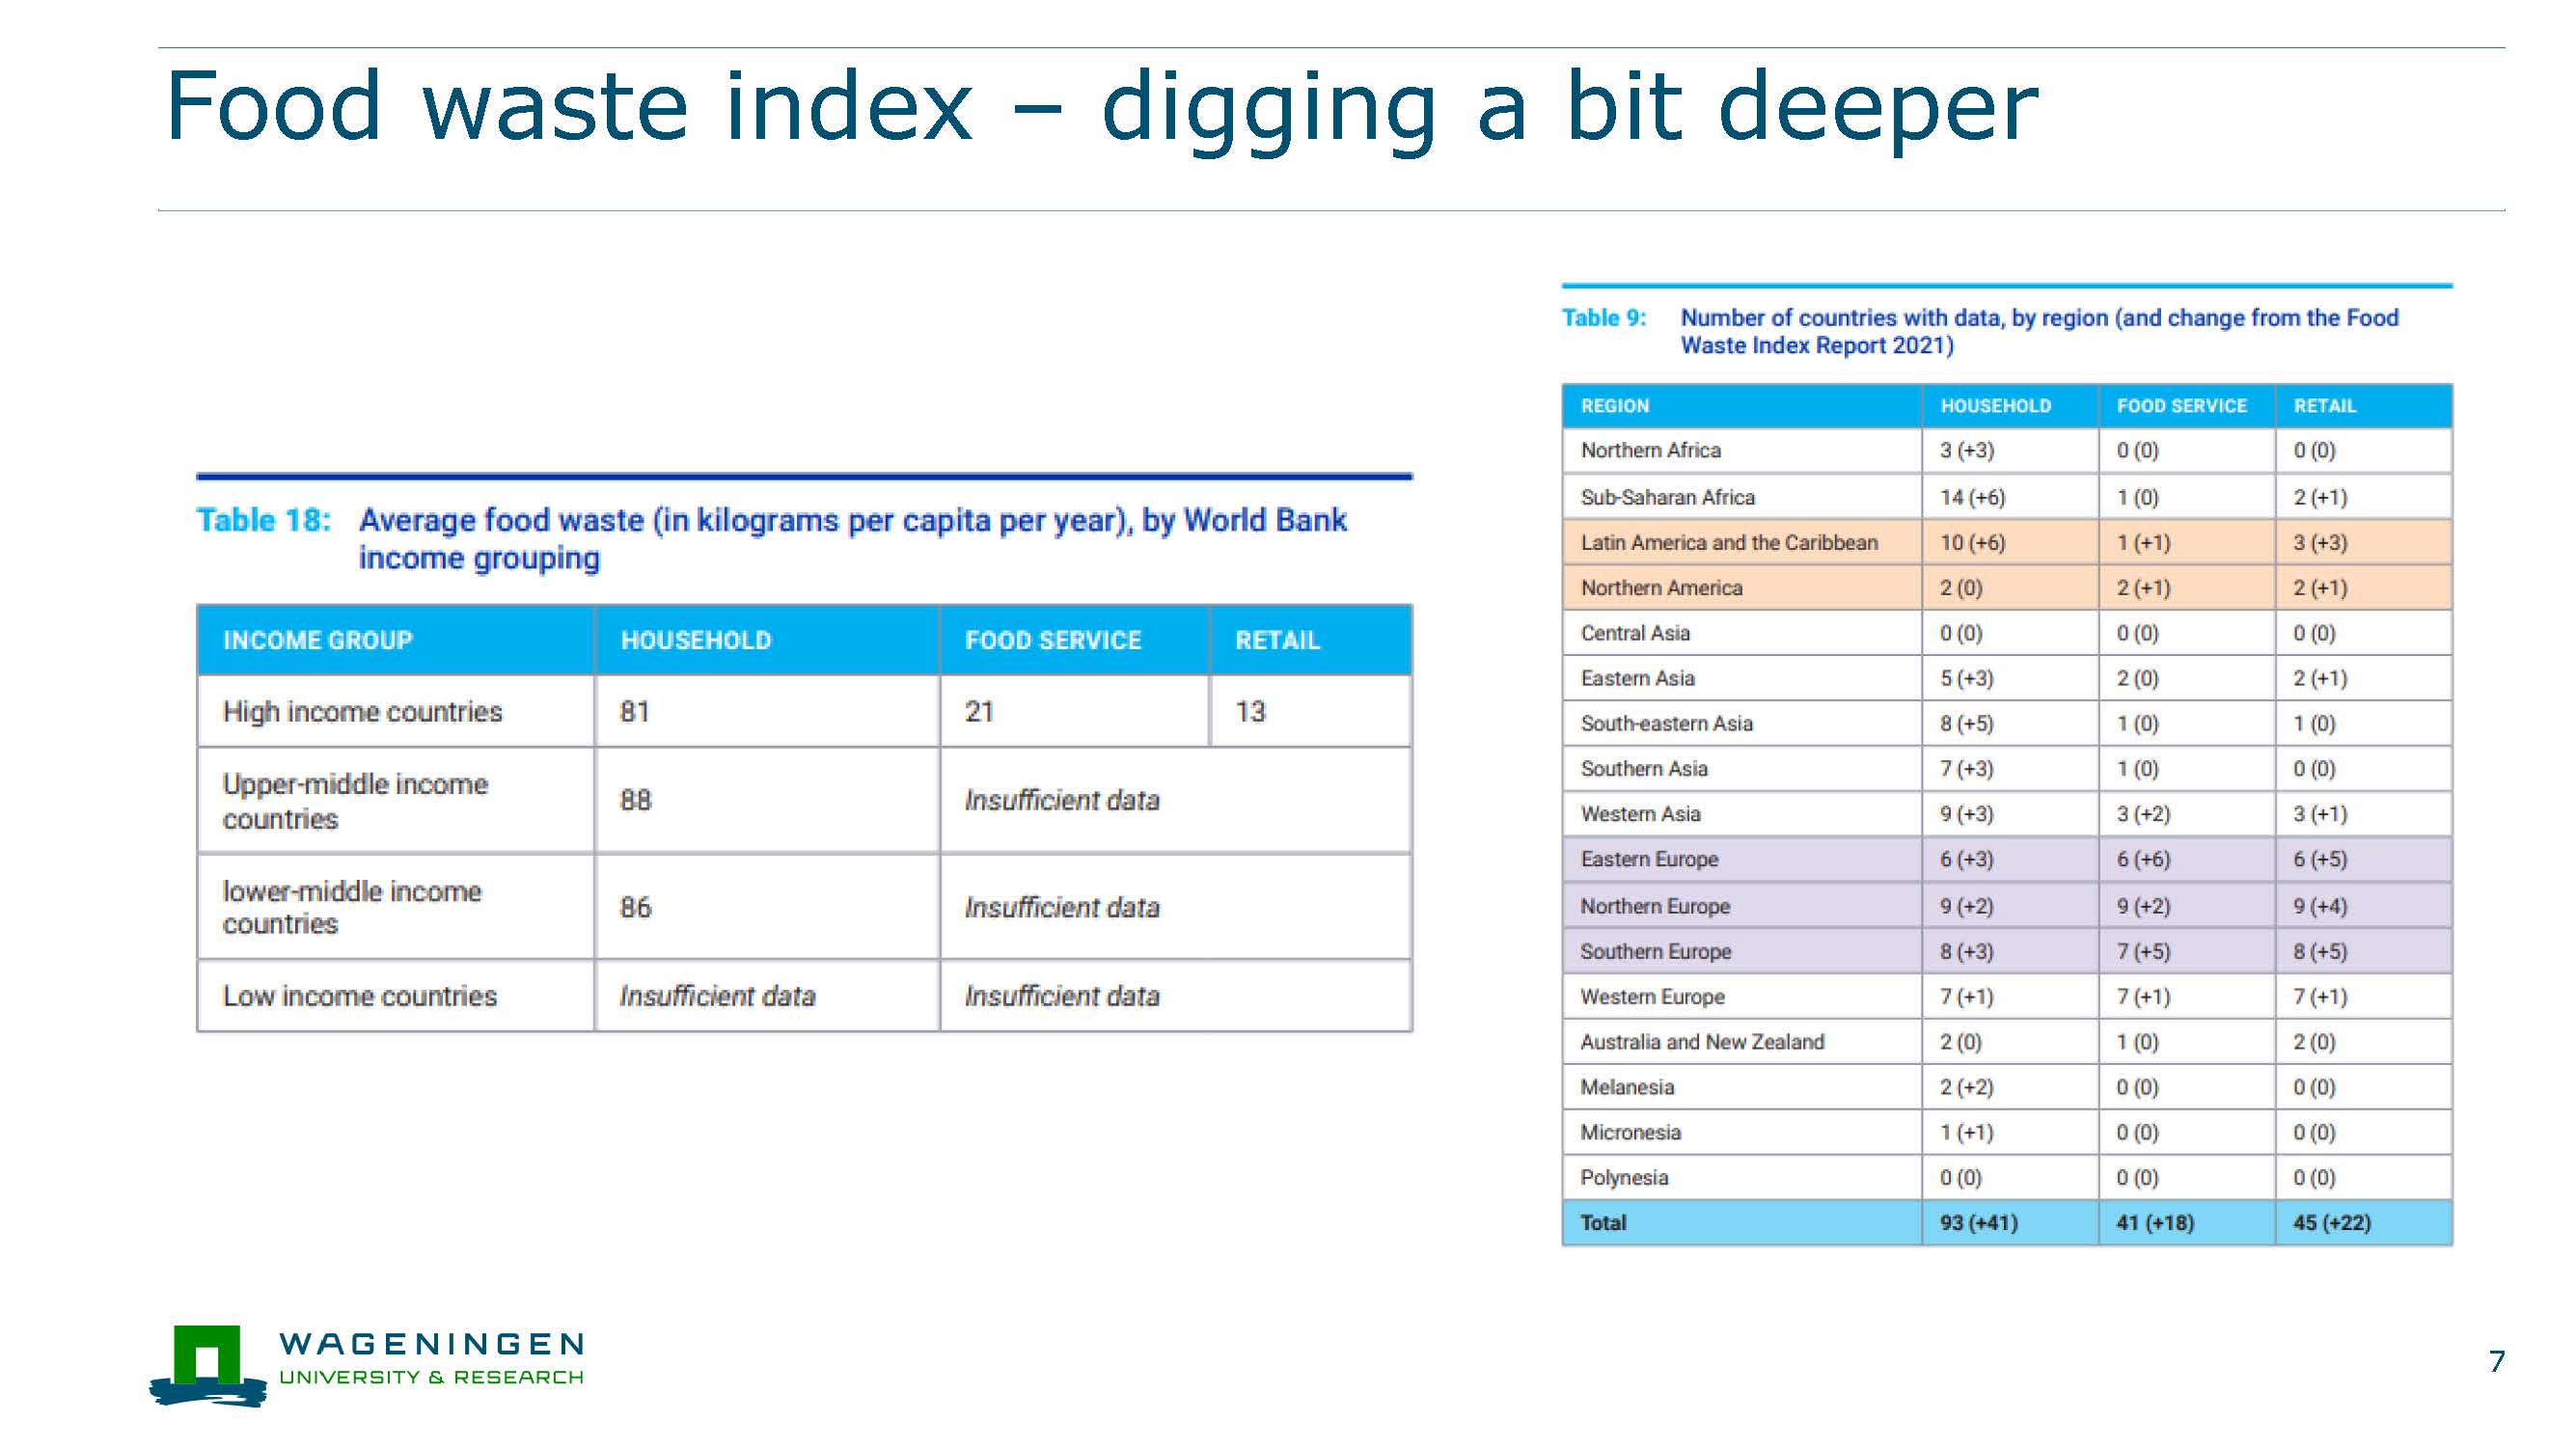Select the household value '81'
Image resolution: width=2576 pixels, height=1449 pixels.
[x=635, y=711]
